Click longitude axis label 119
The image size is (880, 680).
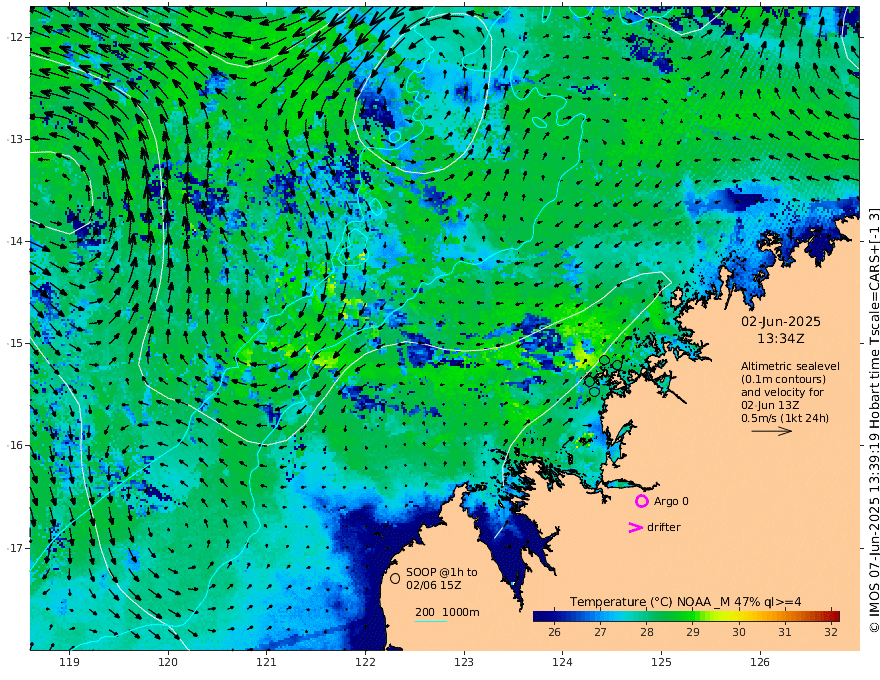[x=69, y=662]
